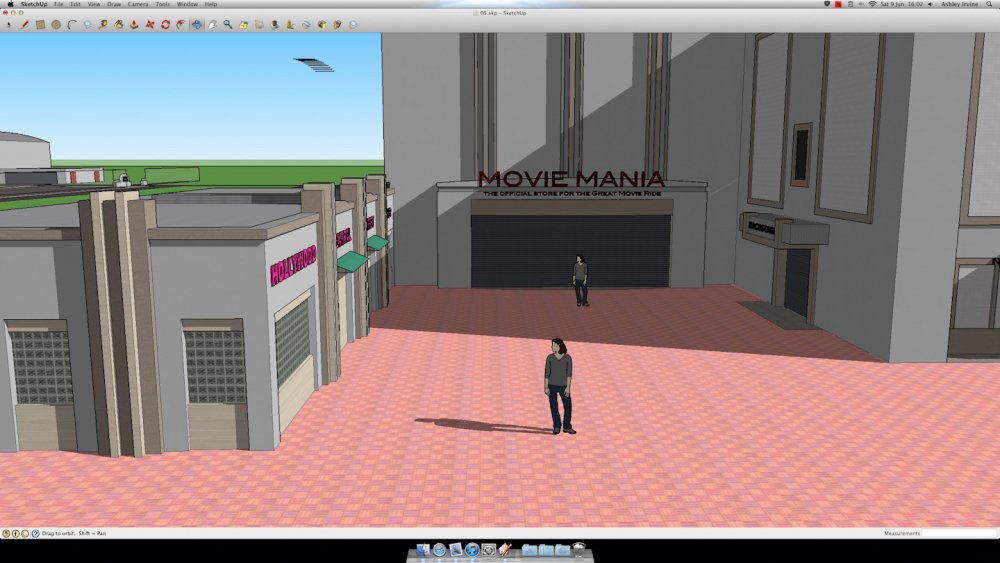The height and width of the screenshot is (563, 1000).
Task: Open Spotlight search in menu bar
Action: pos(990,4)
